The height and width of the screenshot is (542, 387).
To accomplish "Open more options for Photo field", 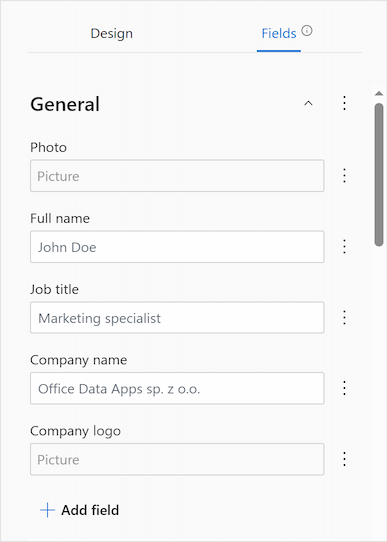I will coord(344,176).
